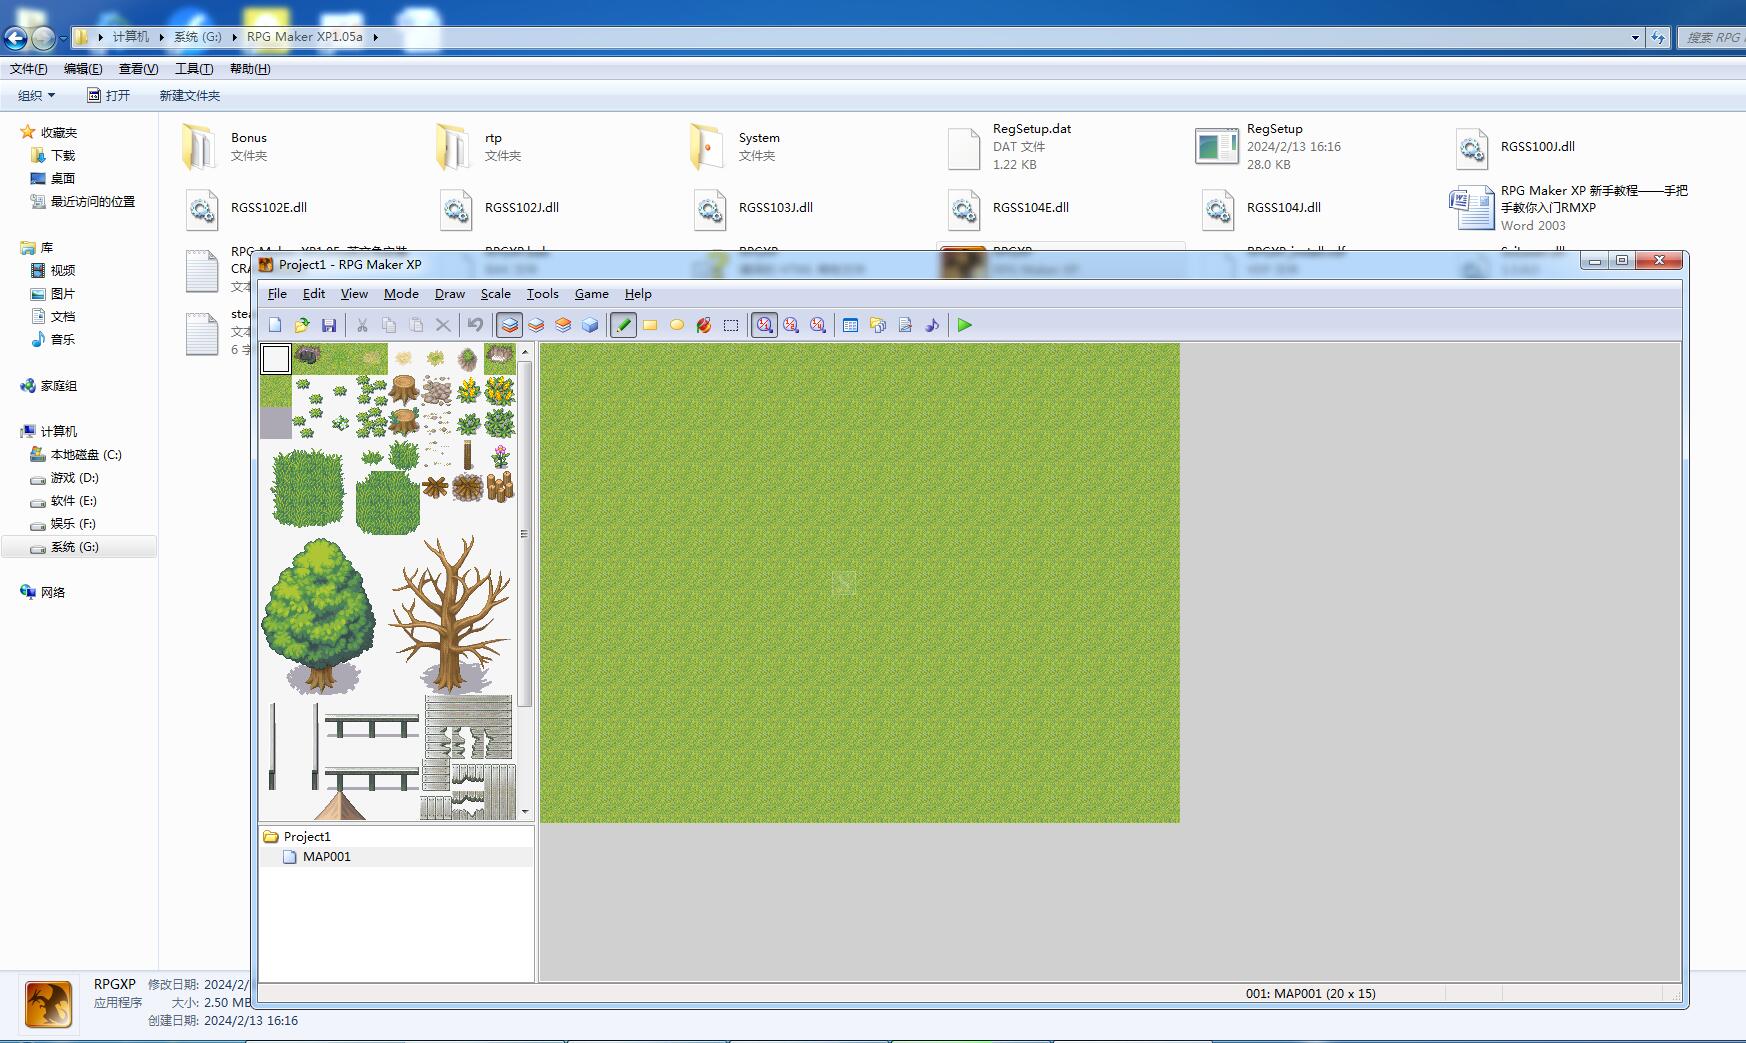The image size is (1746, 1043).
Task: Click New Project icon in RPG Maker toolbar
Action: click(x=275, y=325)
